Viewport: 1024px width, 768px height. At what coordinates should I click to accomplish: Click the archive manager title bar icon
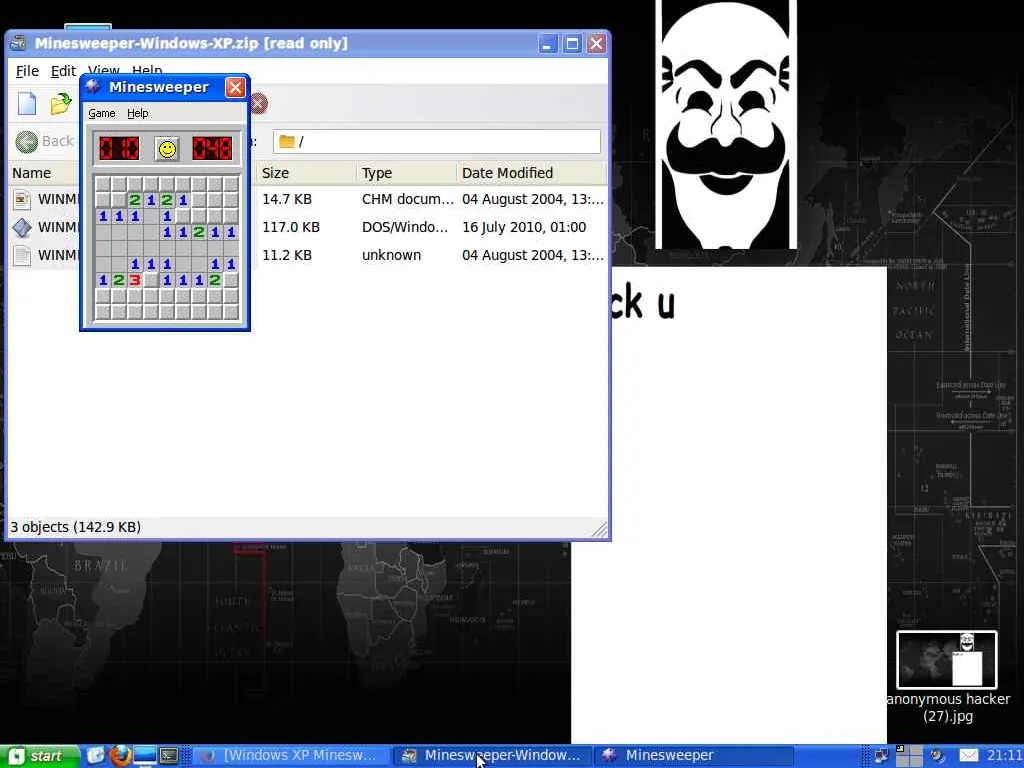pos(18,43)
